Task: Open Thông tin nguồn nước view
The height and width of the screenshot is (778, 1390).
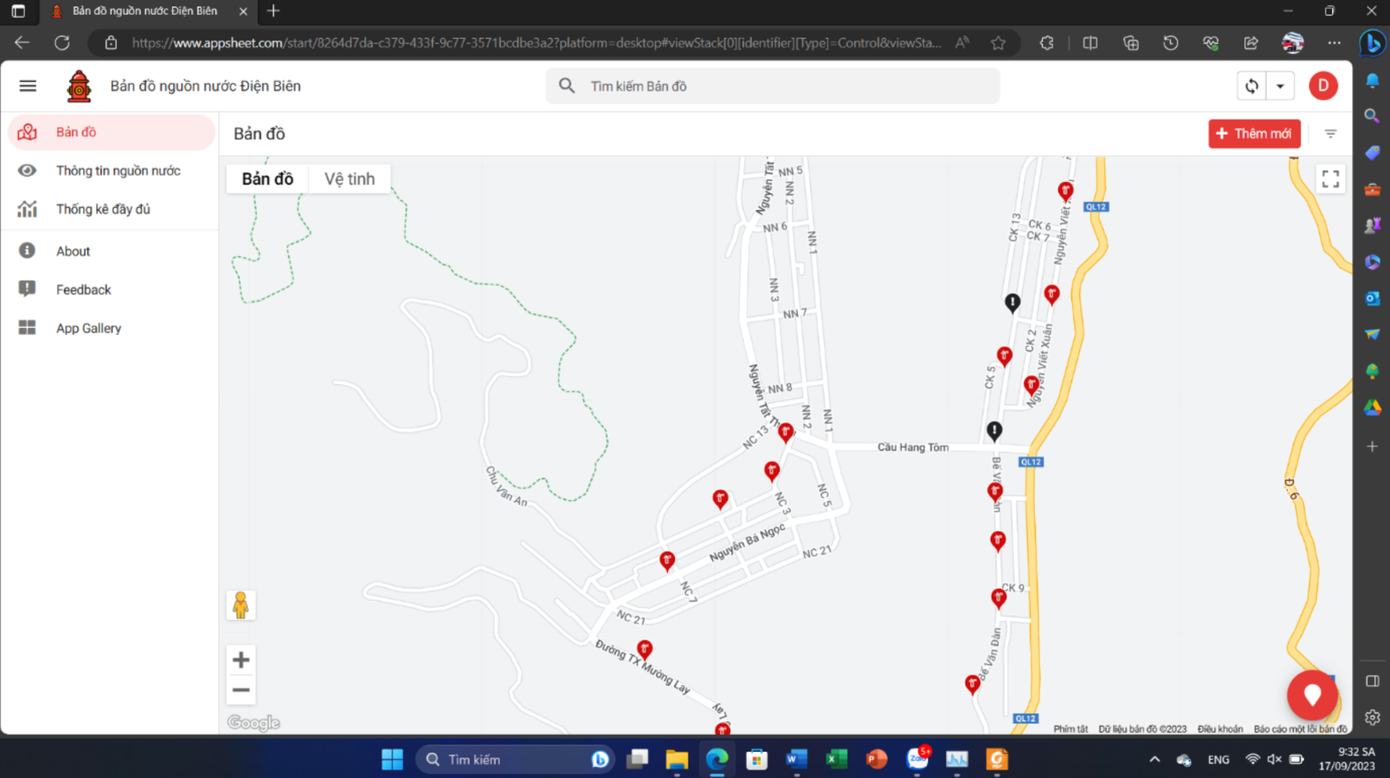Action: [x=118, y=171]
